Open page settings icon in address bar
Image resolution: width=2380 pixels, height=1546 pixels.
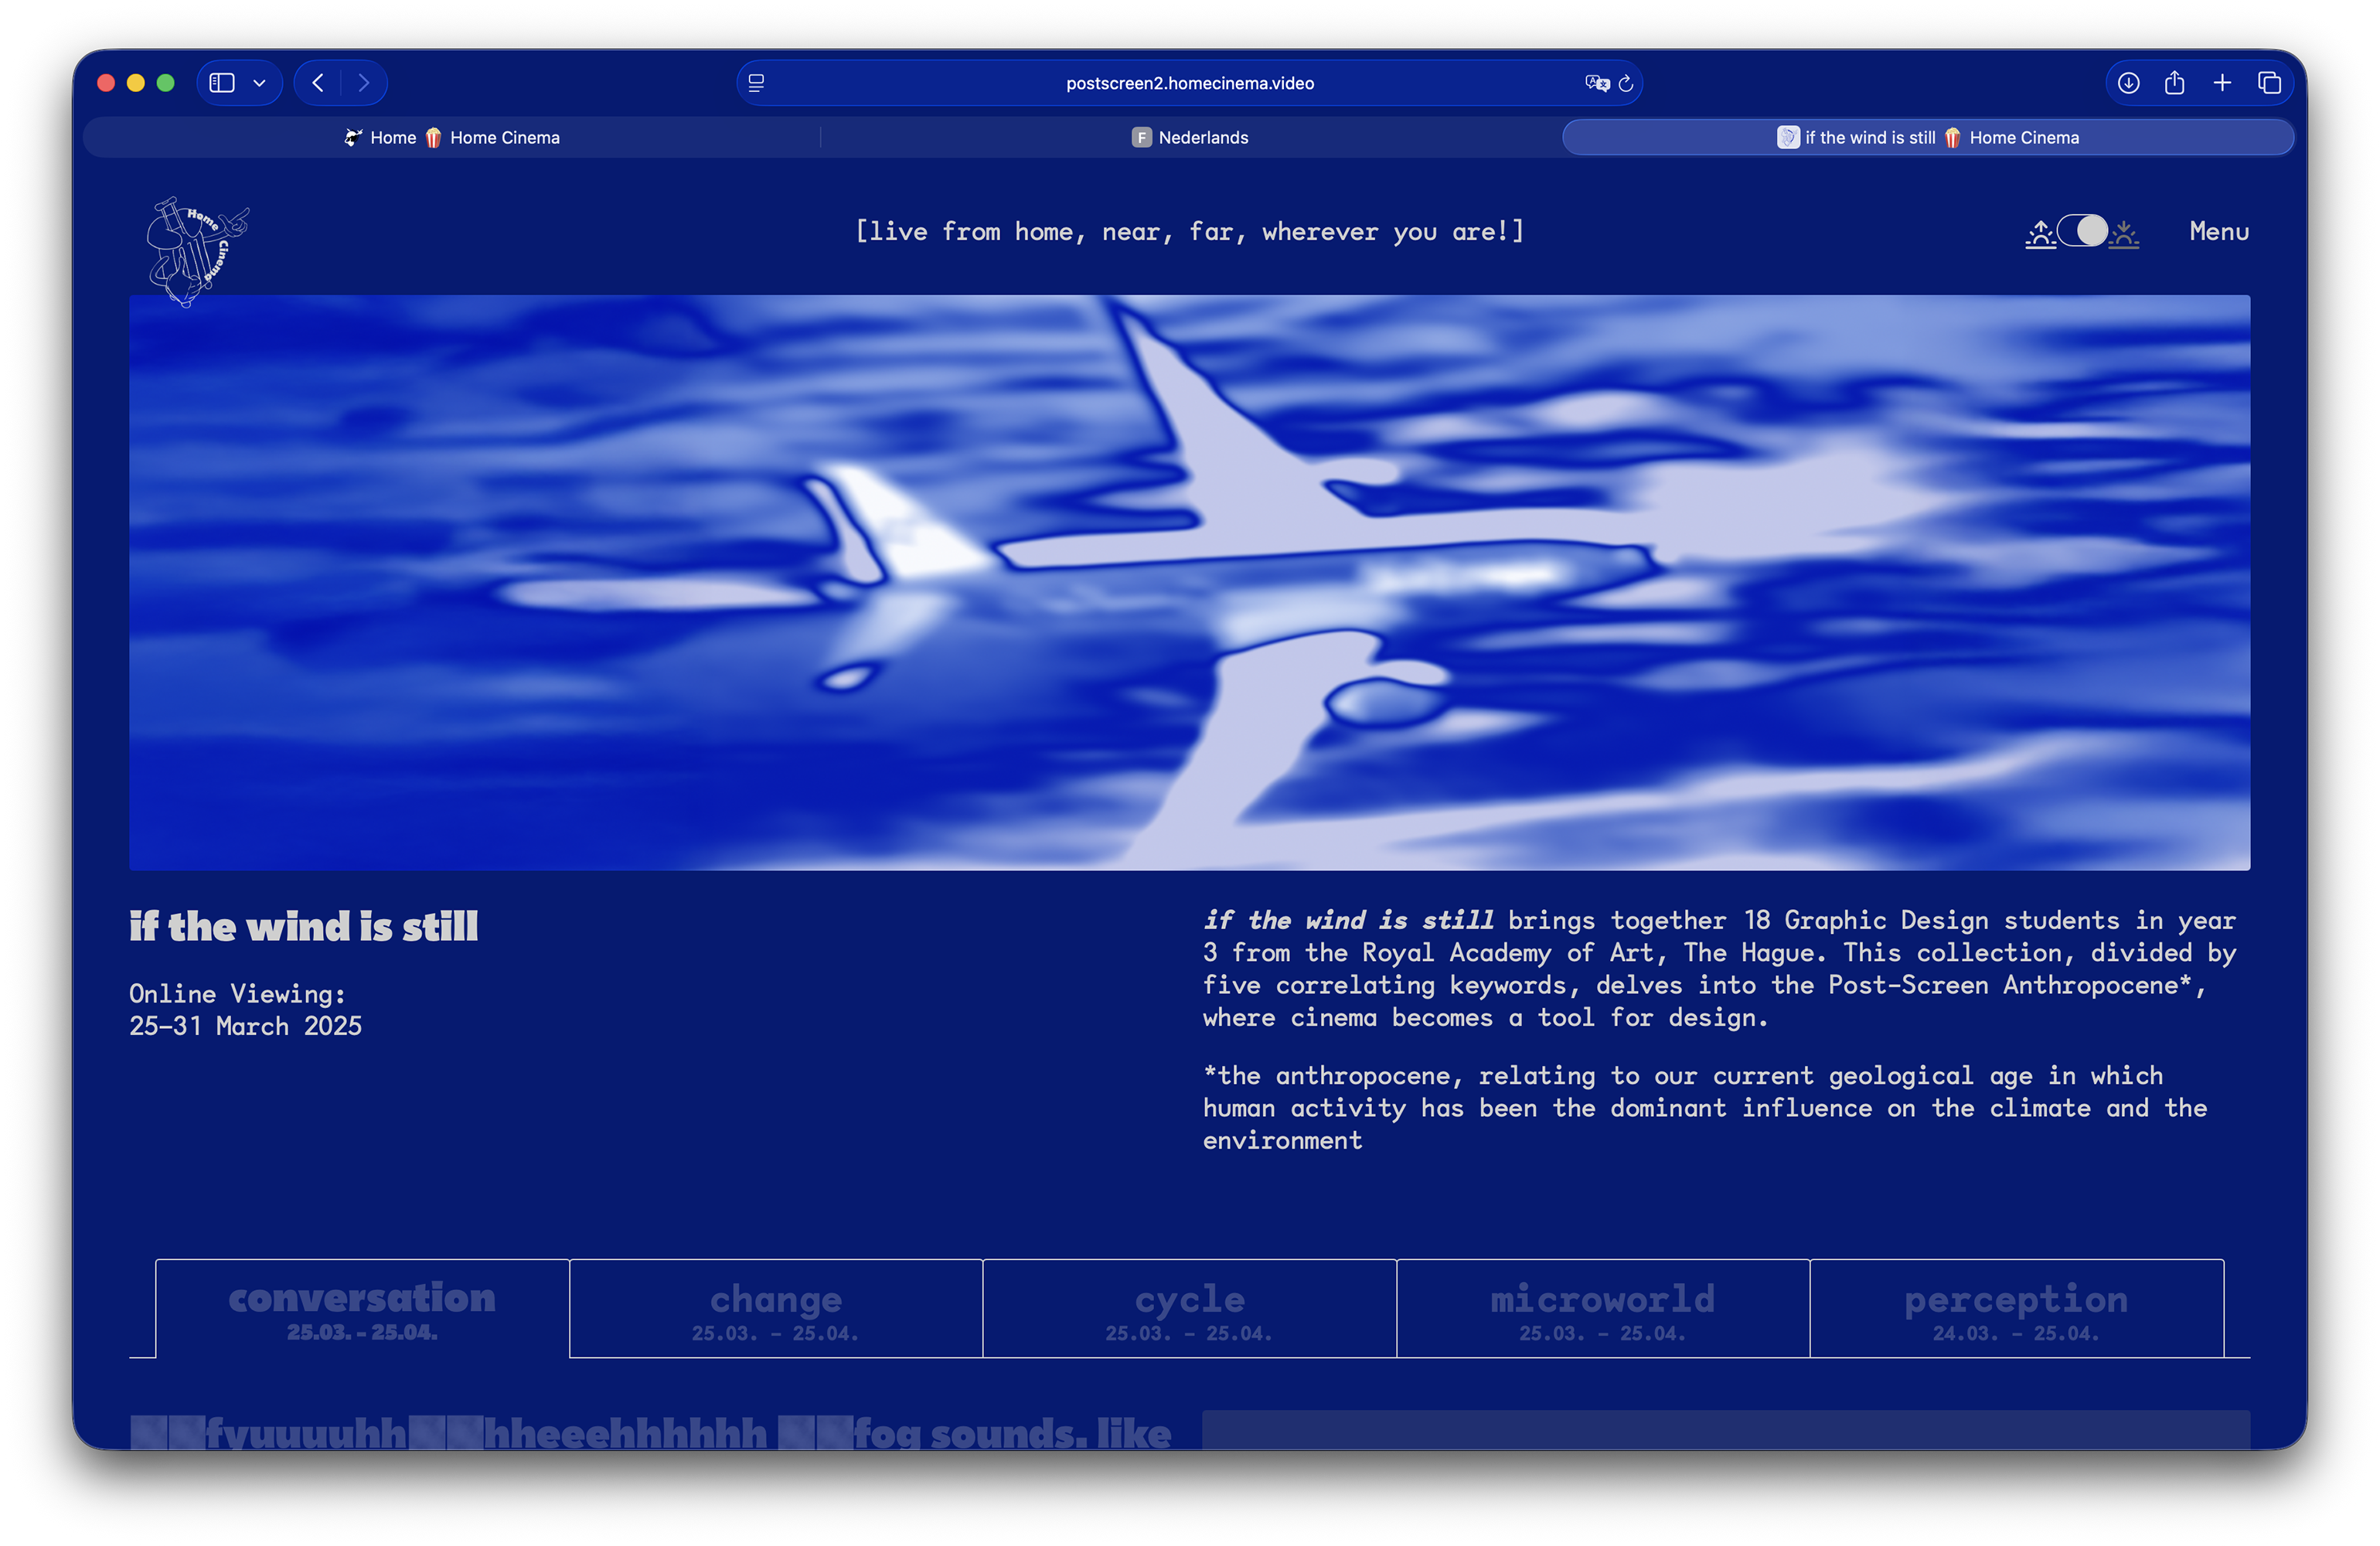757,83
